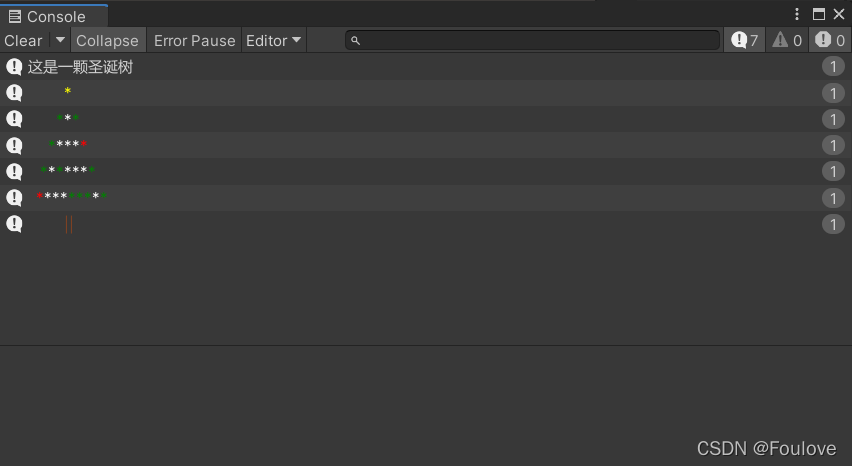
Task: Maximize the Console panel
Action: (x=818, y=14)
